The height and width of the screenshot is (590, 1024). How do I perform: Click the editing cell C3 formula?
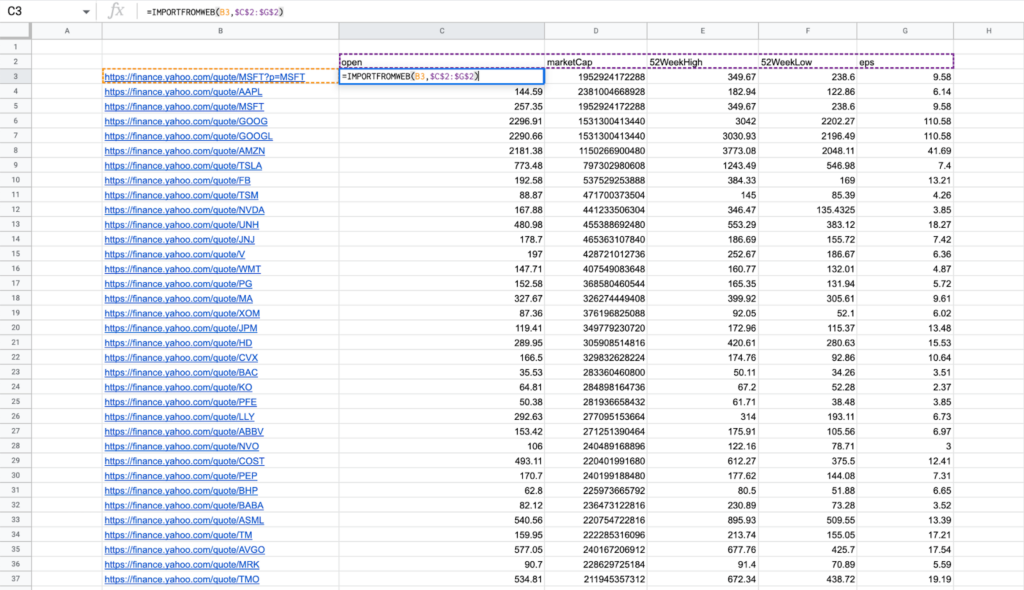[x=441, y=76]
